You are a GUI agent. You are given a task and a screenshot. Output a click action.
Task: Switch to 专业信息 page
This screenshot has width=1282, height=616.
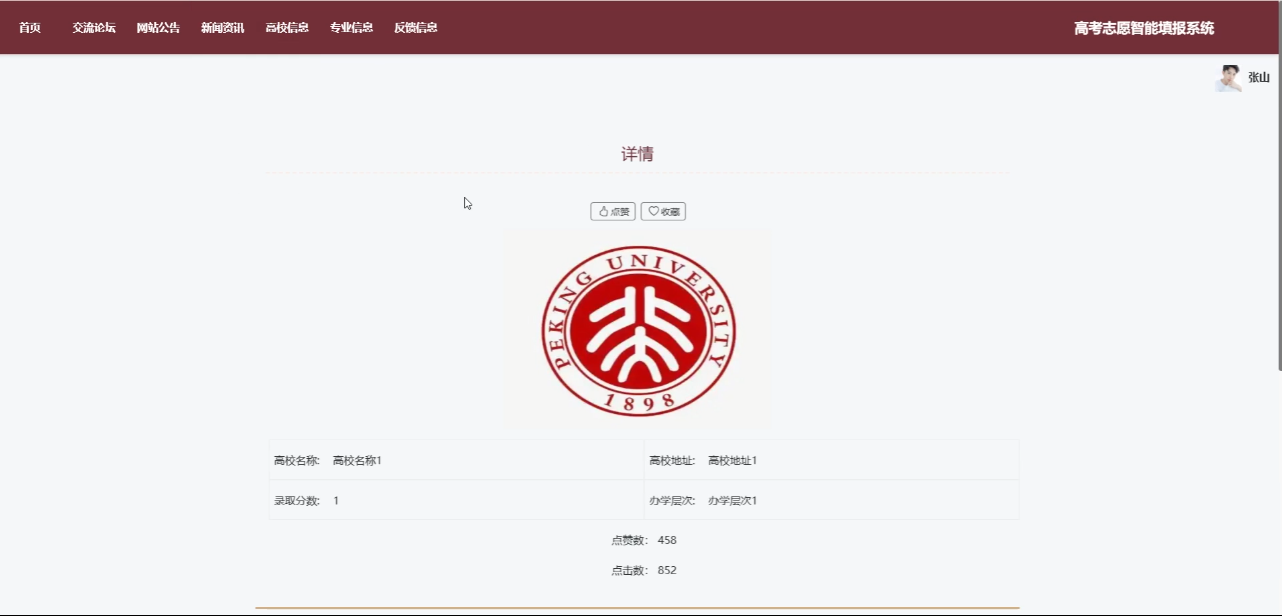pyautogui.click(x=351, y=28)
